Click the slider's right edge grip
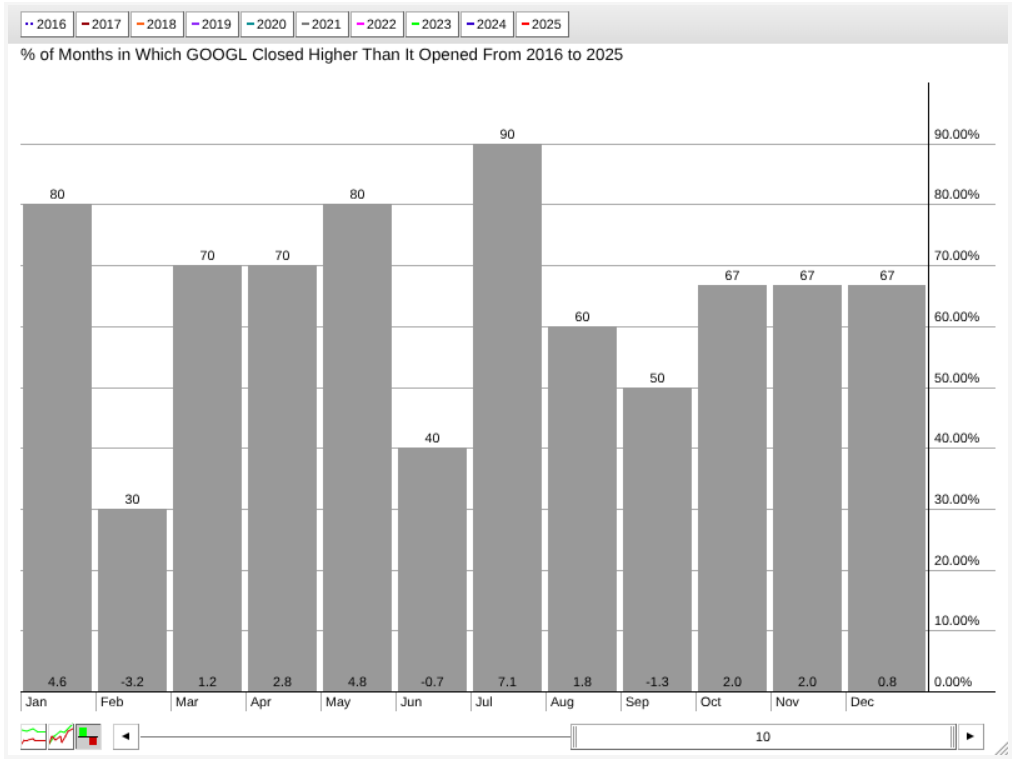 point(952,738)
